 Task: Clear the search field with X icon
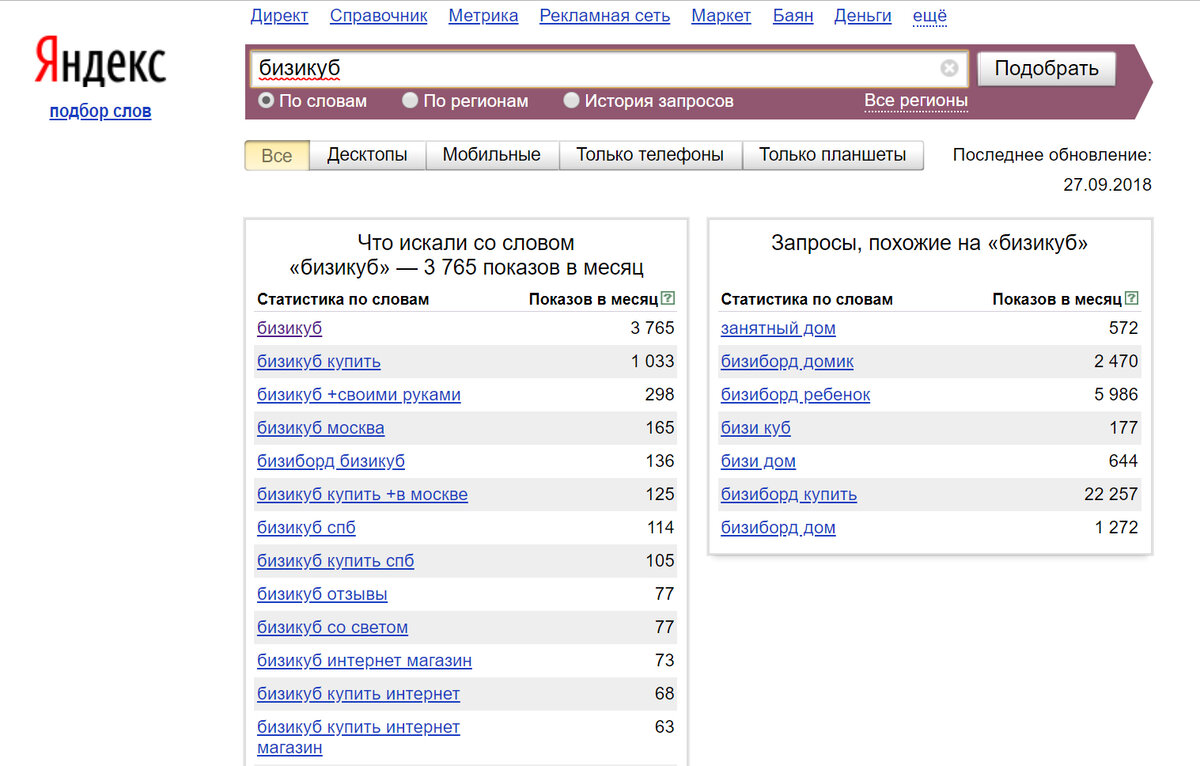tap(949, 68)
